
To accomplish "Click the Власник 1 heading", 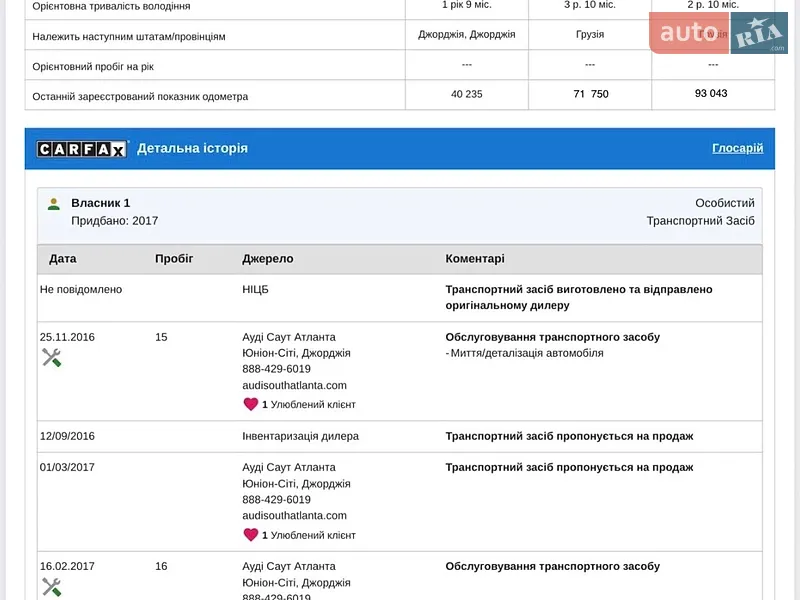I will pyautogui.click(x=101, y=203).
